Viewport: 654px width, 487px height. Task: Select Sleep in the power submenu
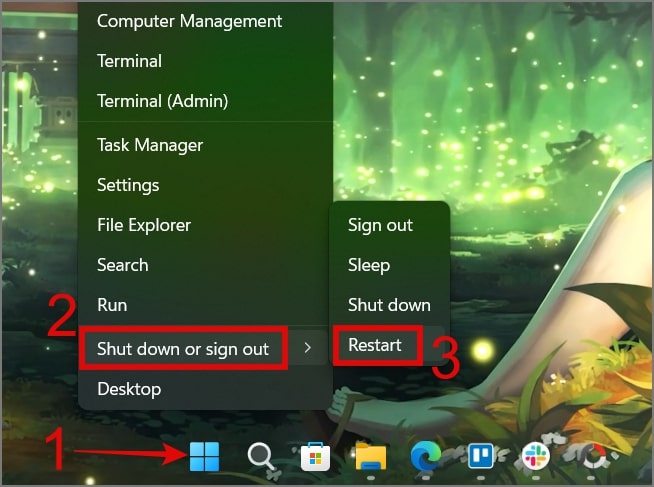pyautogui.click(x=369, y=265)
